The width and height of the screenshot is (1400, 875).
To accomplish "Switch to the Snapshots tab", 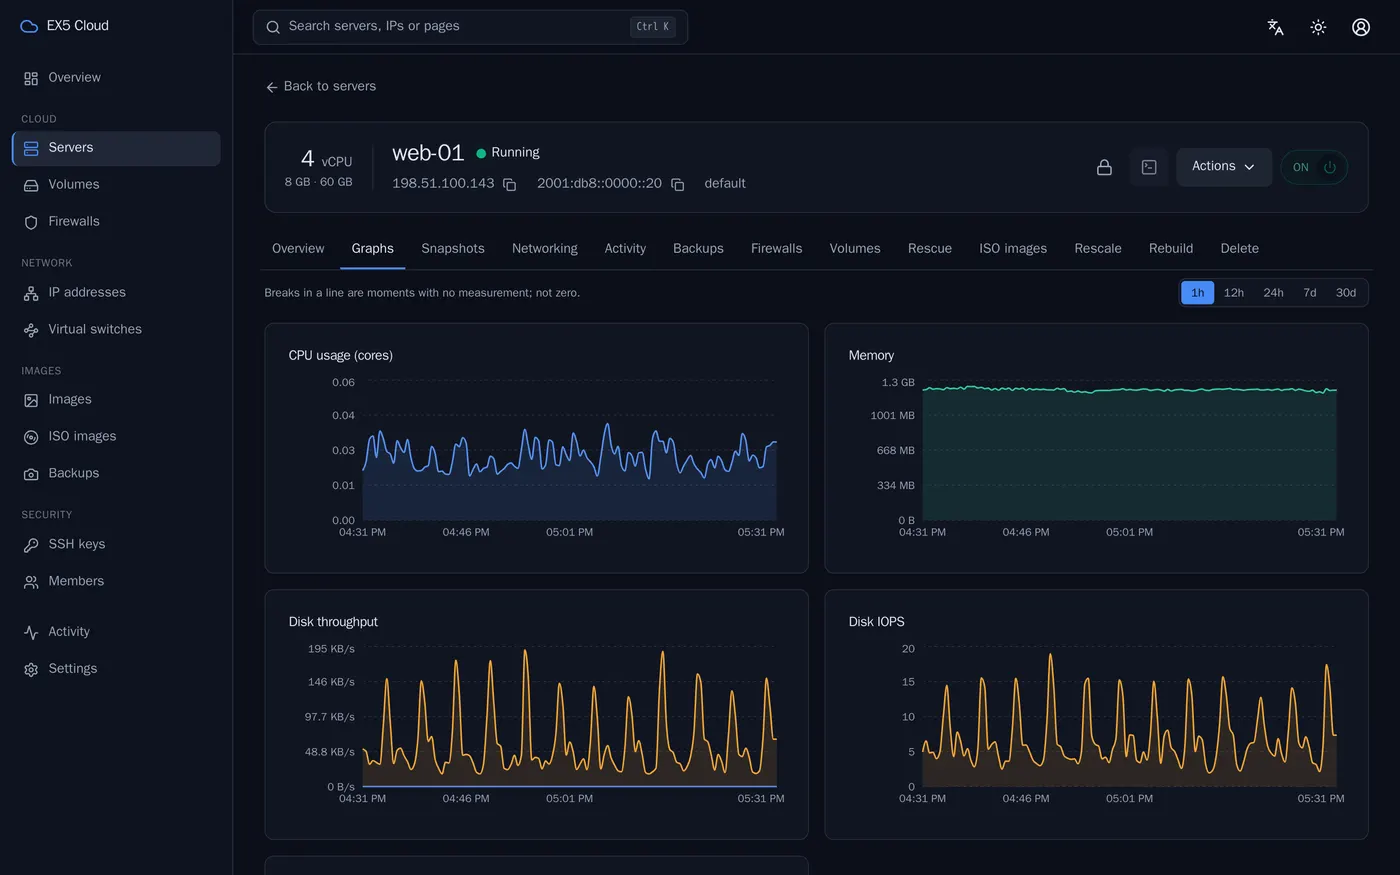I will coord(453,249).
